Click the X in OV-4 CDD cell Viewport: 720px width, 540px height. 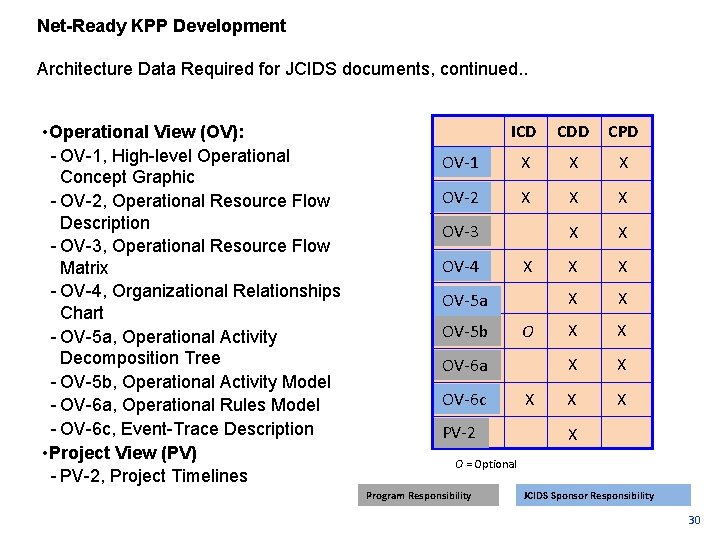573,266
